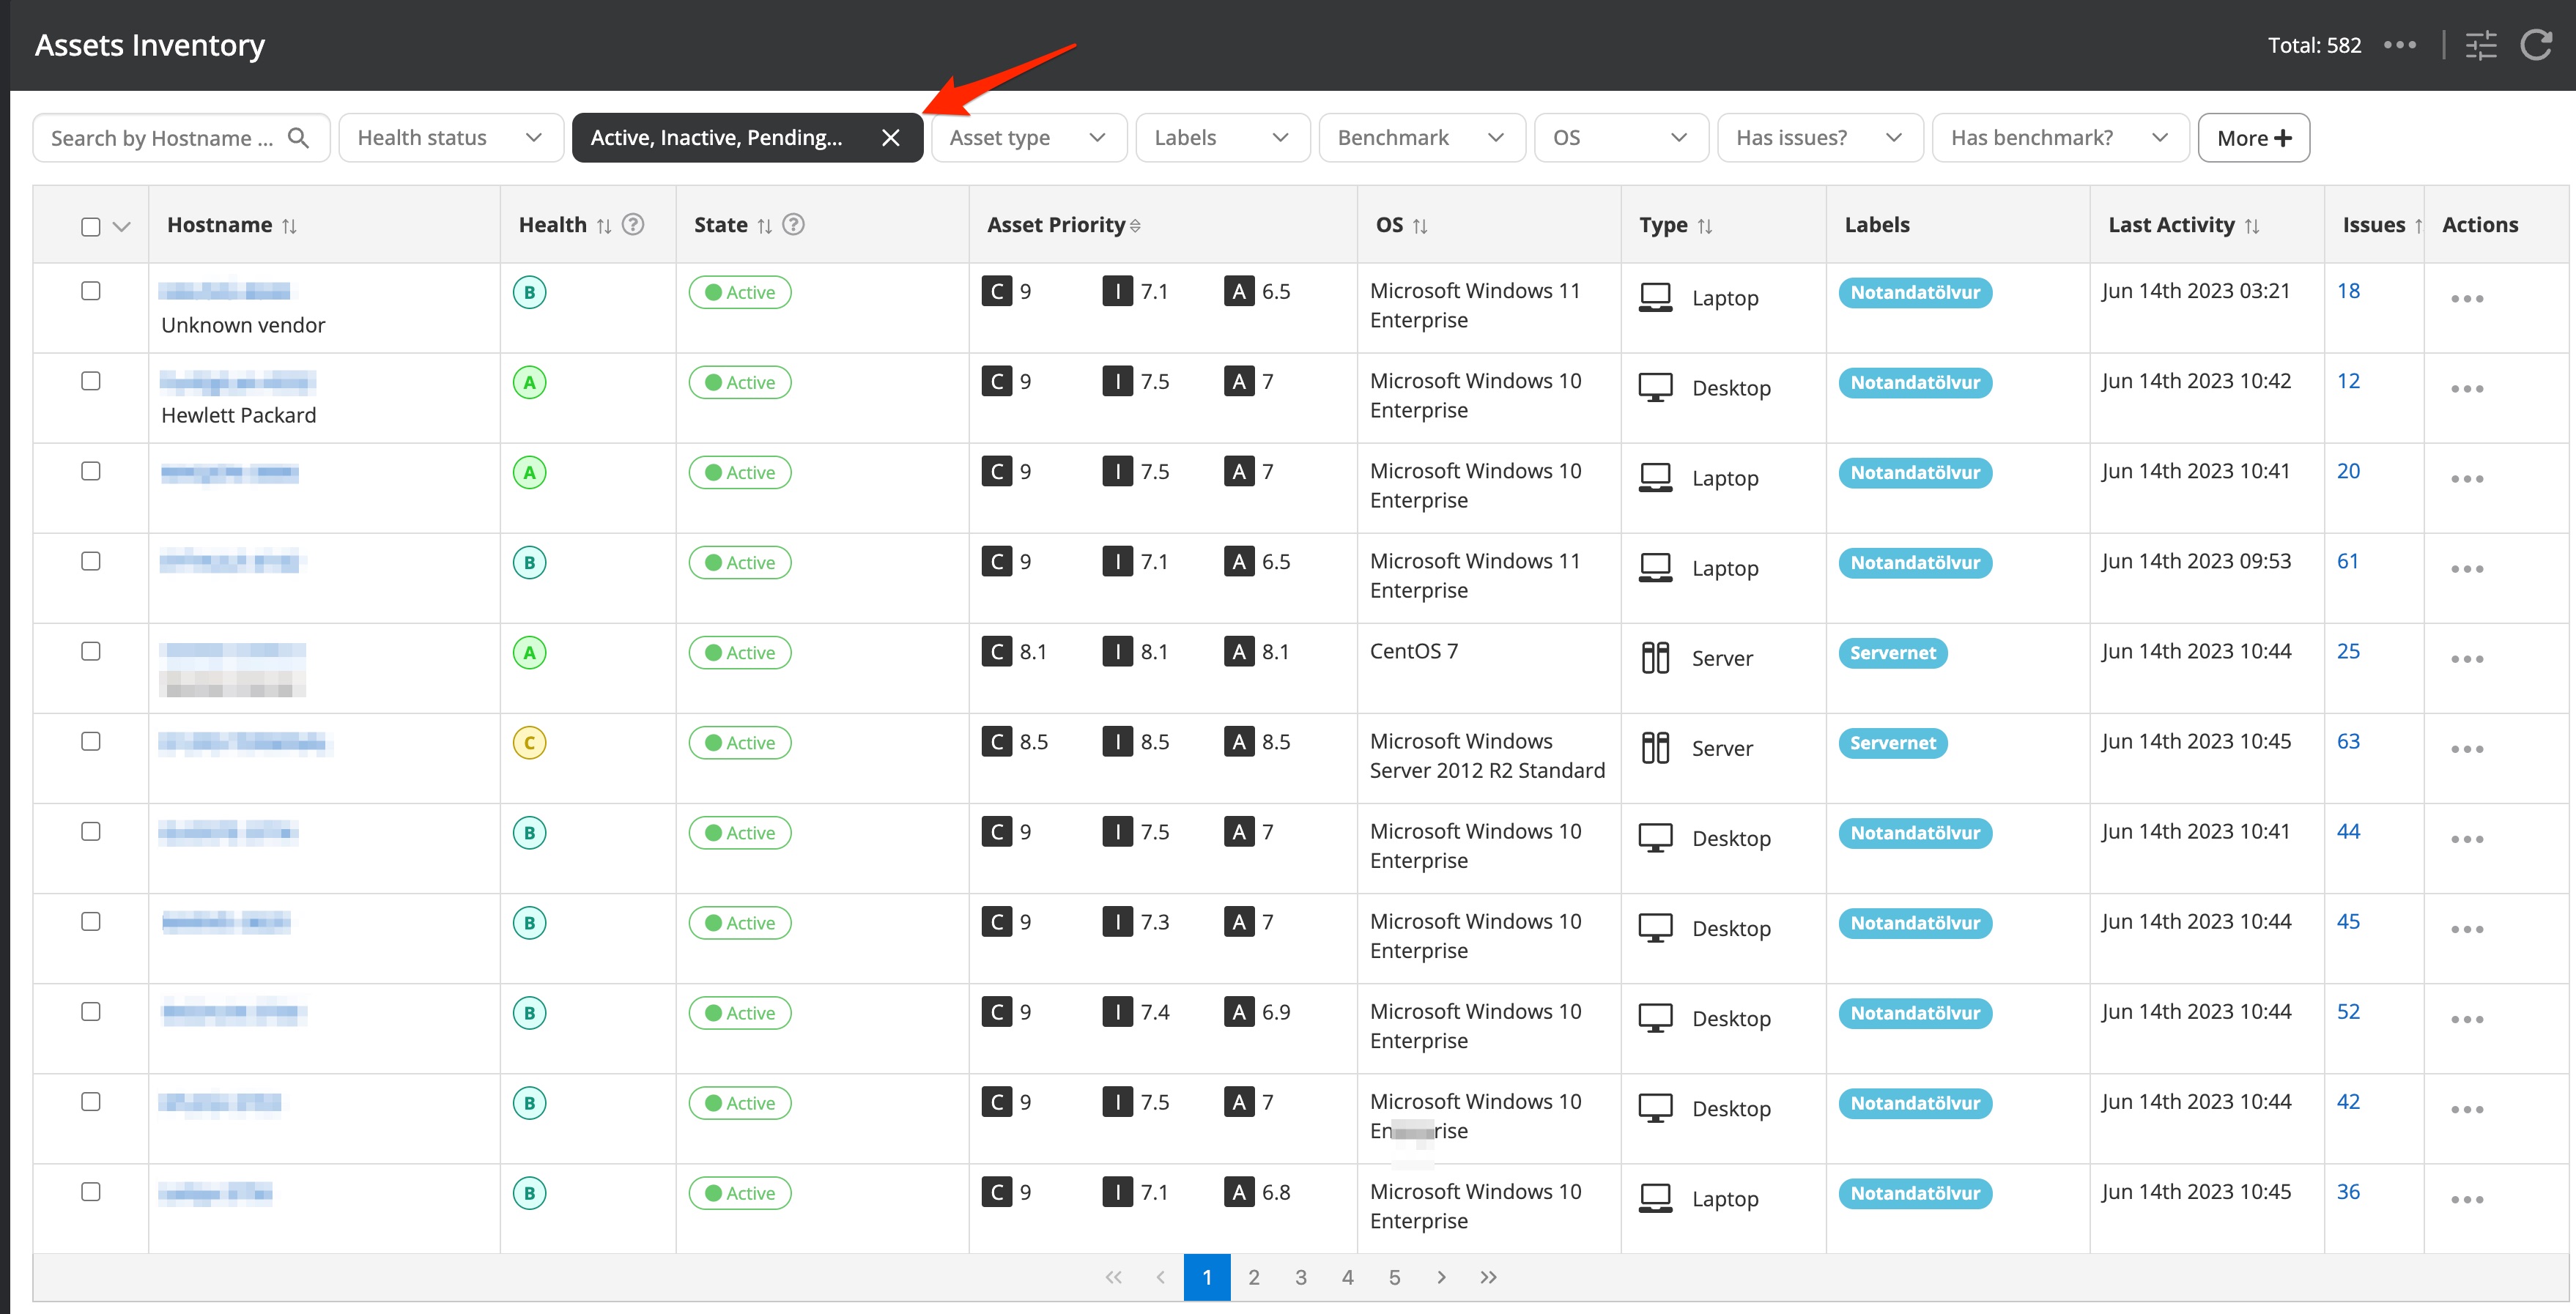Go to page 3 in pagination

[1300, 1277]
